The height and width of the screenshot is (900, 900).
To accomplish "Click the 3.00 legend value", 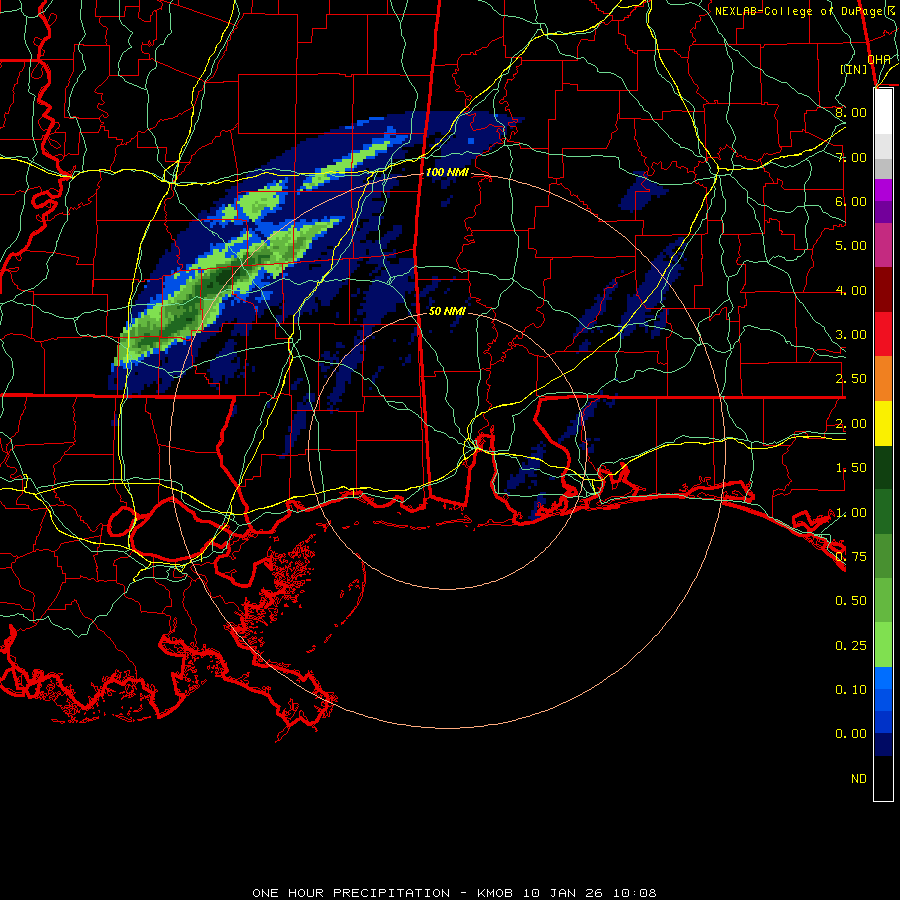I will click(851, 335).
